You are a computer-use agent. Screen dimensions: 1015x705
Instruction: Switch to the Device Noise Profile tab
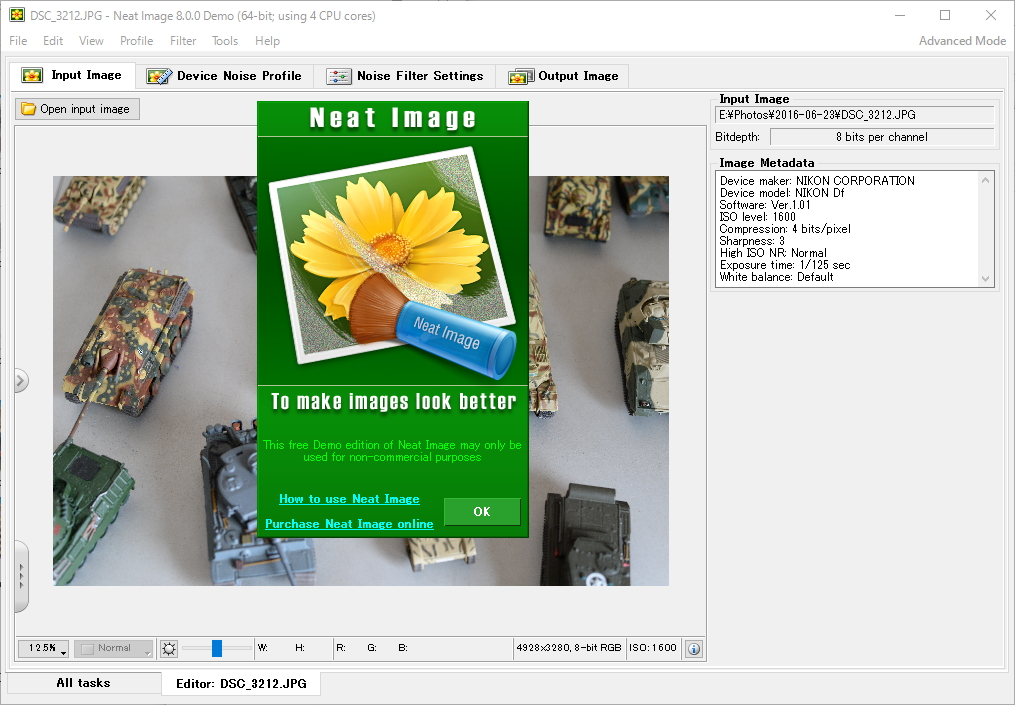[x=225, y=76]
